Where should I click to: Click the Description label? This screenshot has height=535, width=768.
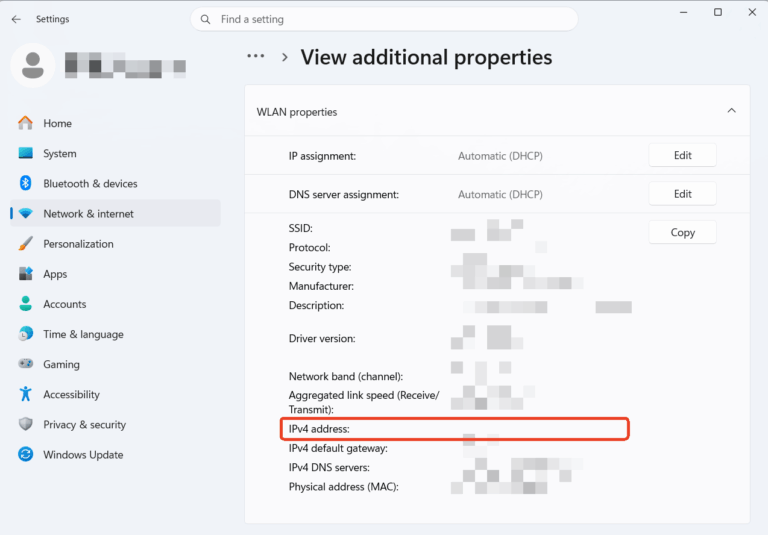[316, 306]
